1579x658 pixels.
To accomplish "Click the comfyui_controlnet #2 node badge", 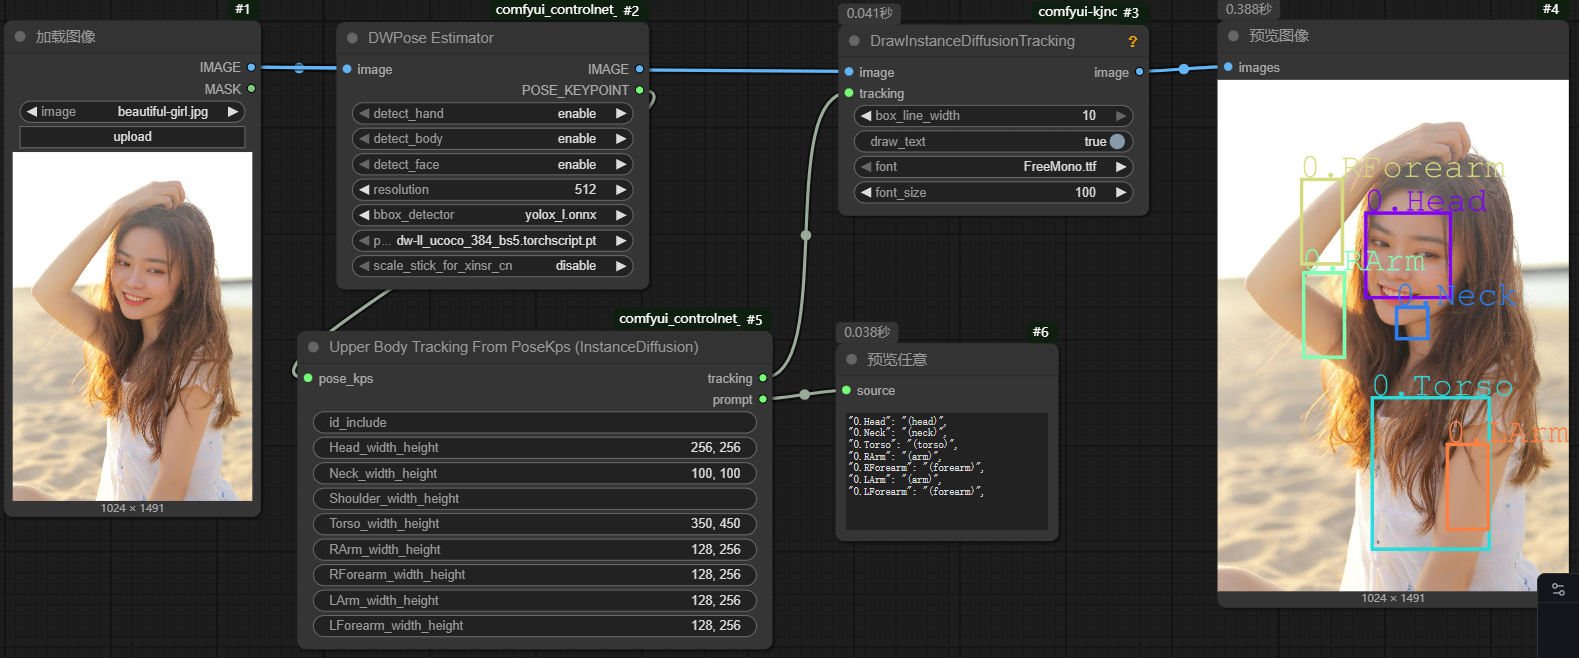I will point(567,10).
